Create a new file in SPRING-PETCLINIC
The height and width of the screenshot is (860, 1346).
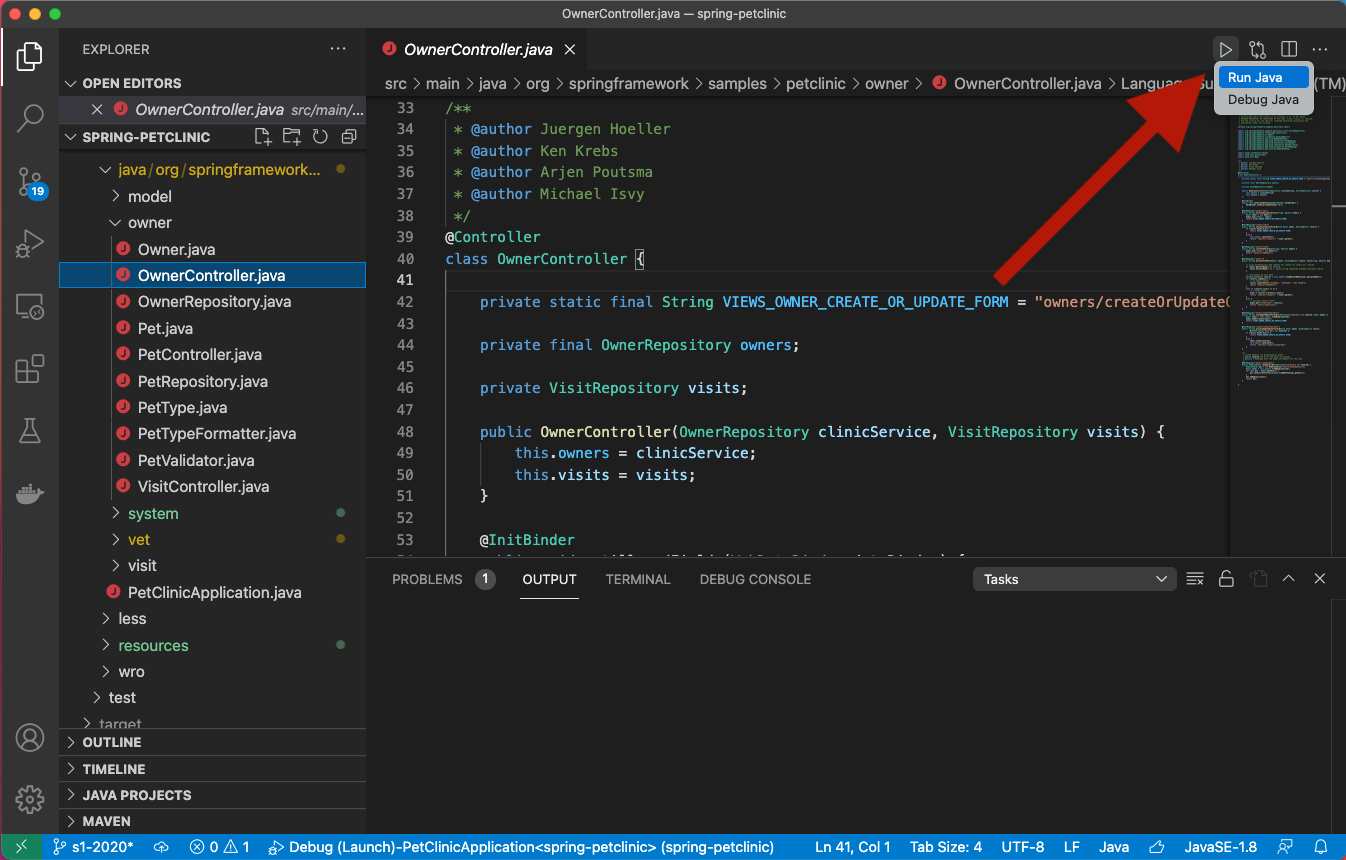(x=263, y=137)
